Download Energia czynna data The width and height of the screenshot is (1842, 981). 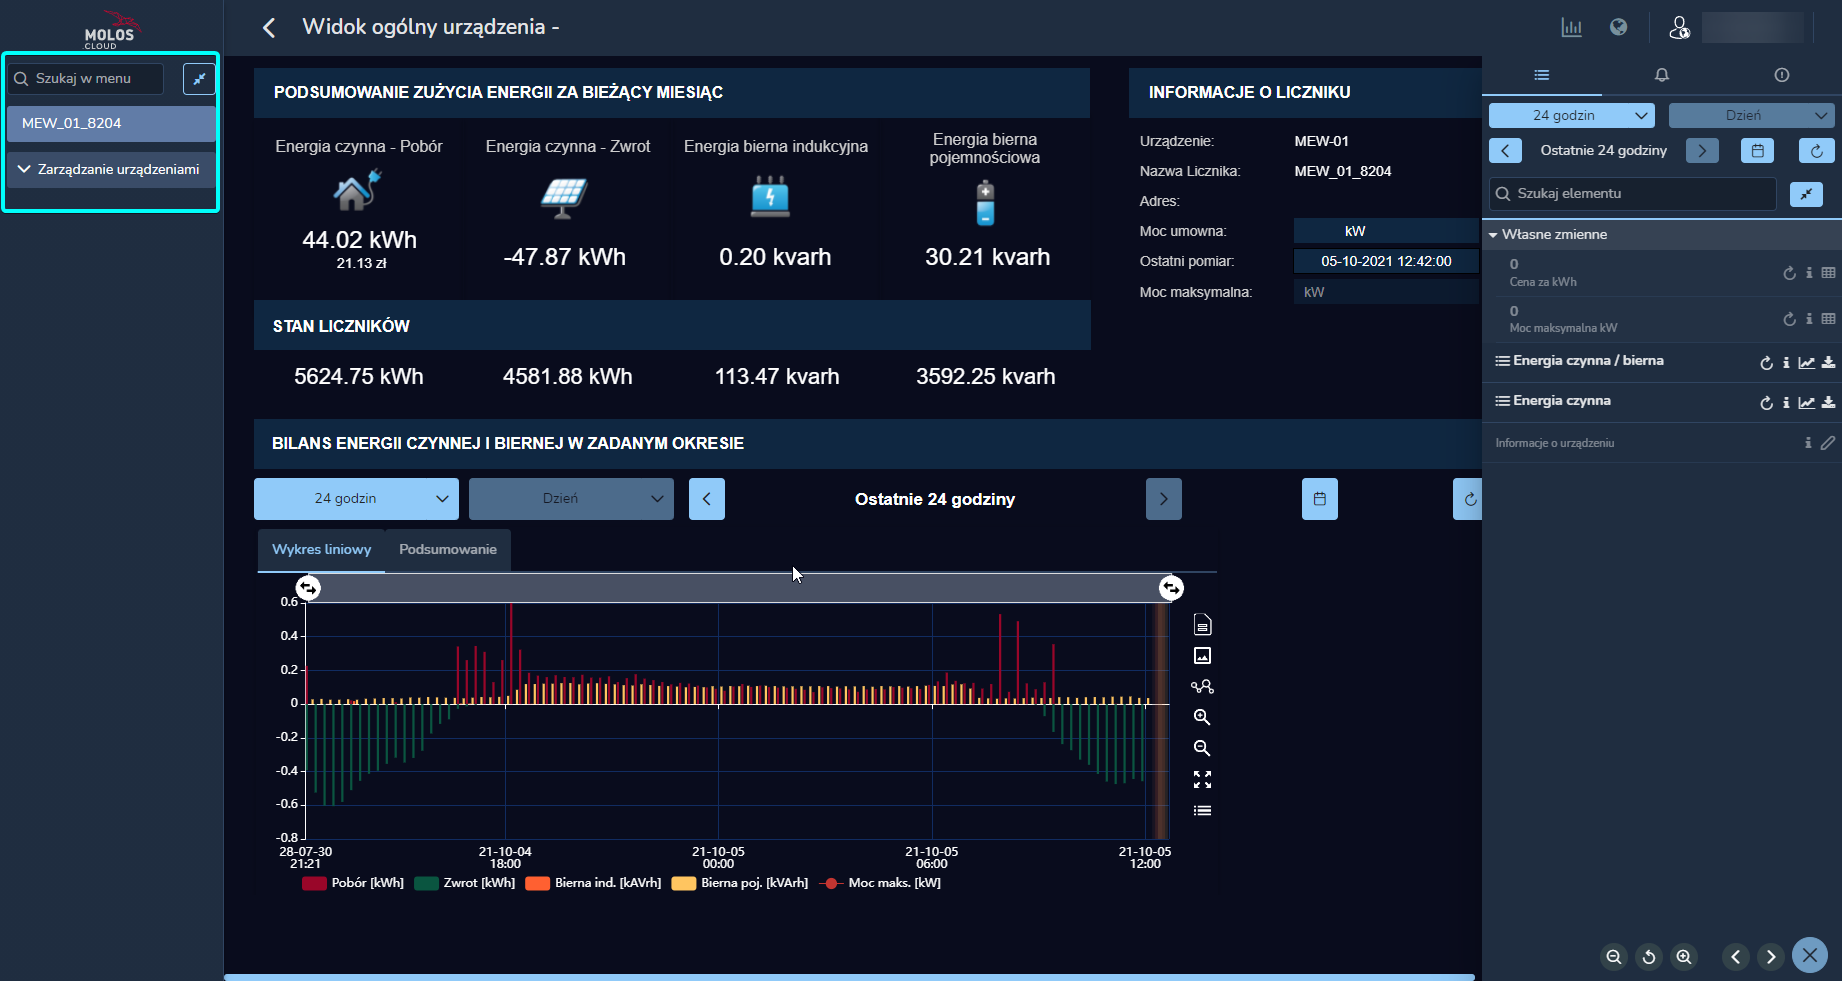(1828, 403)
